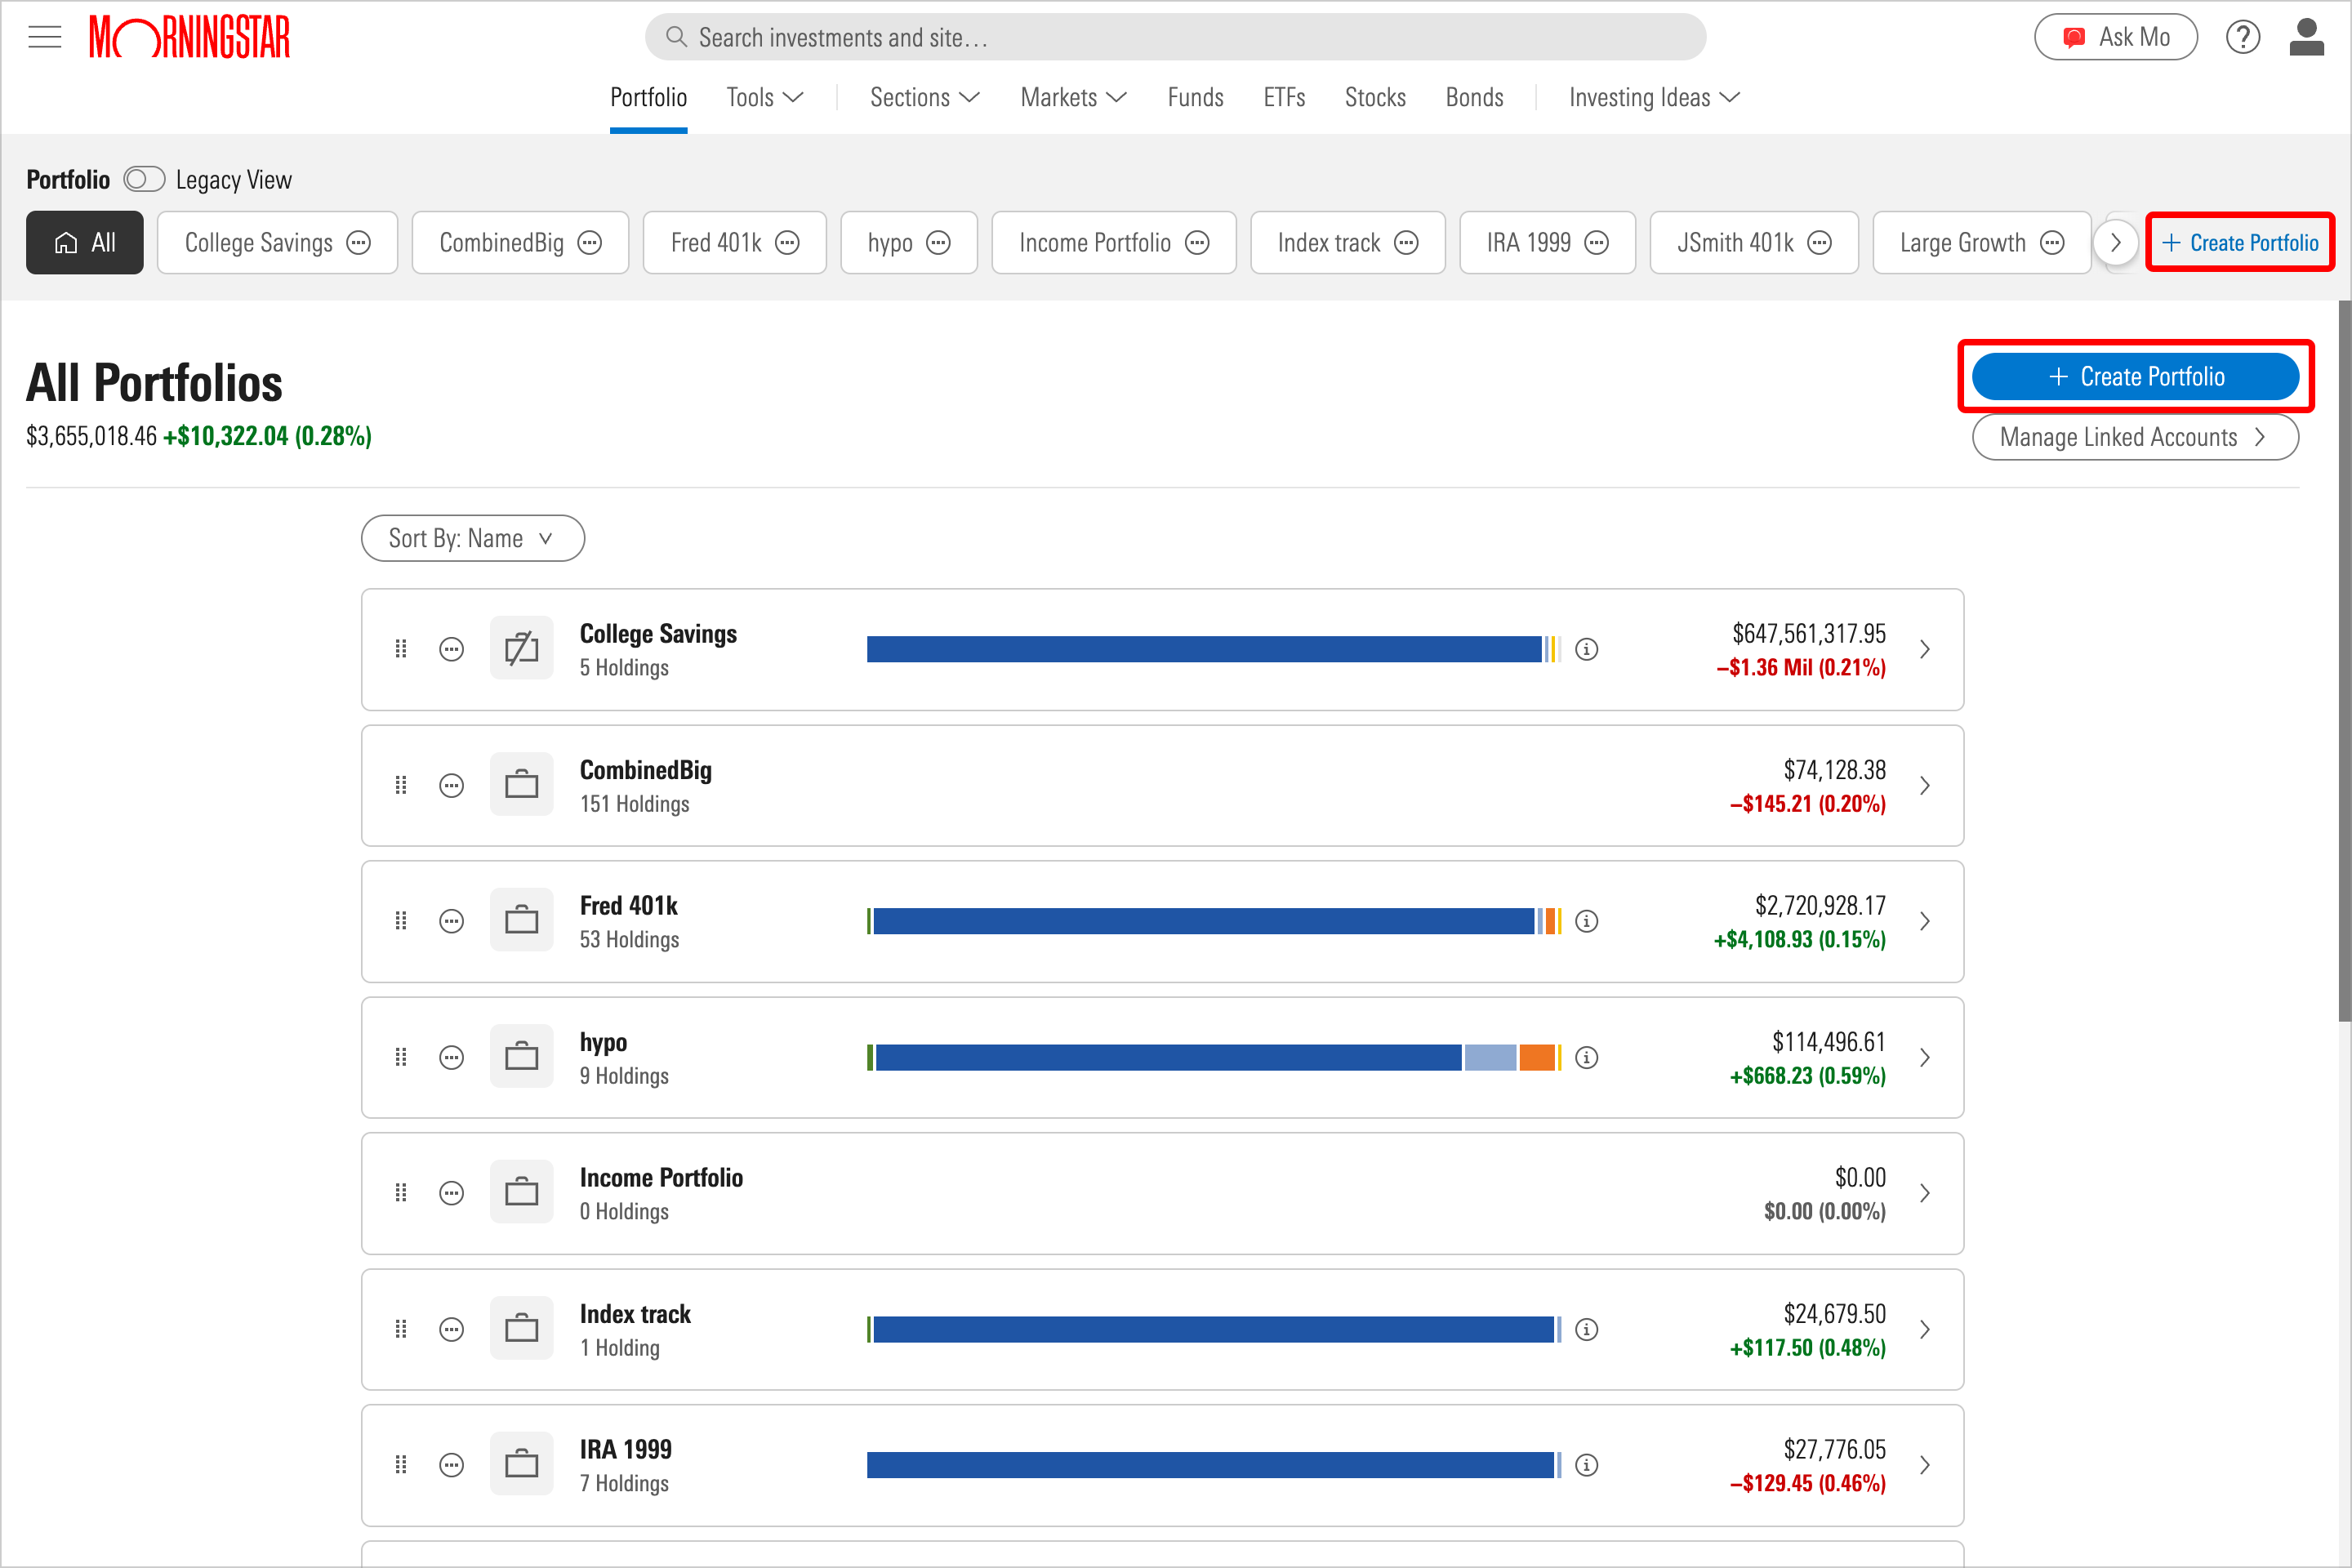Open more options in CombinedBig row

point(452,786)
